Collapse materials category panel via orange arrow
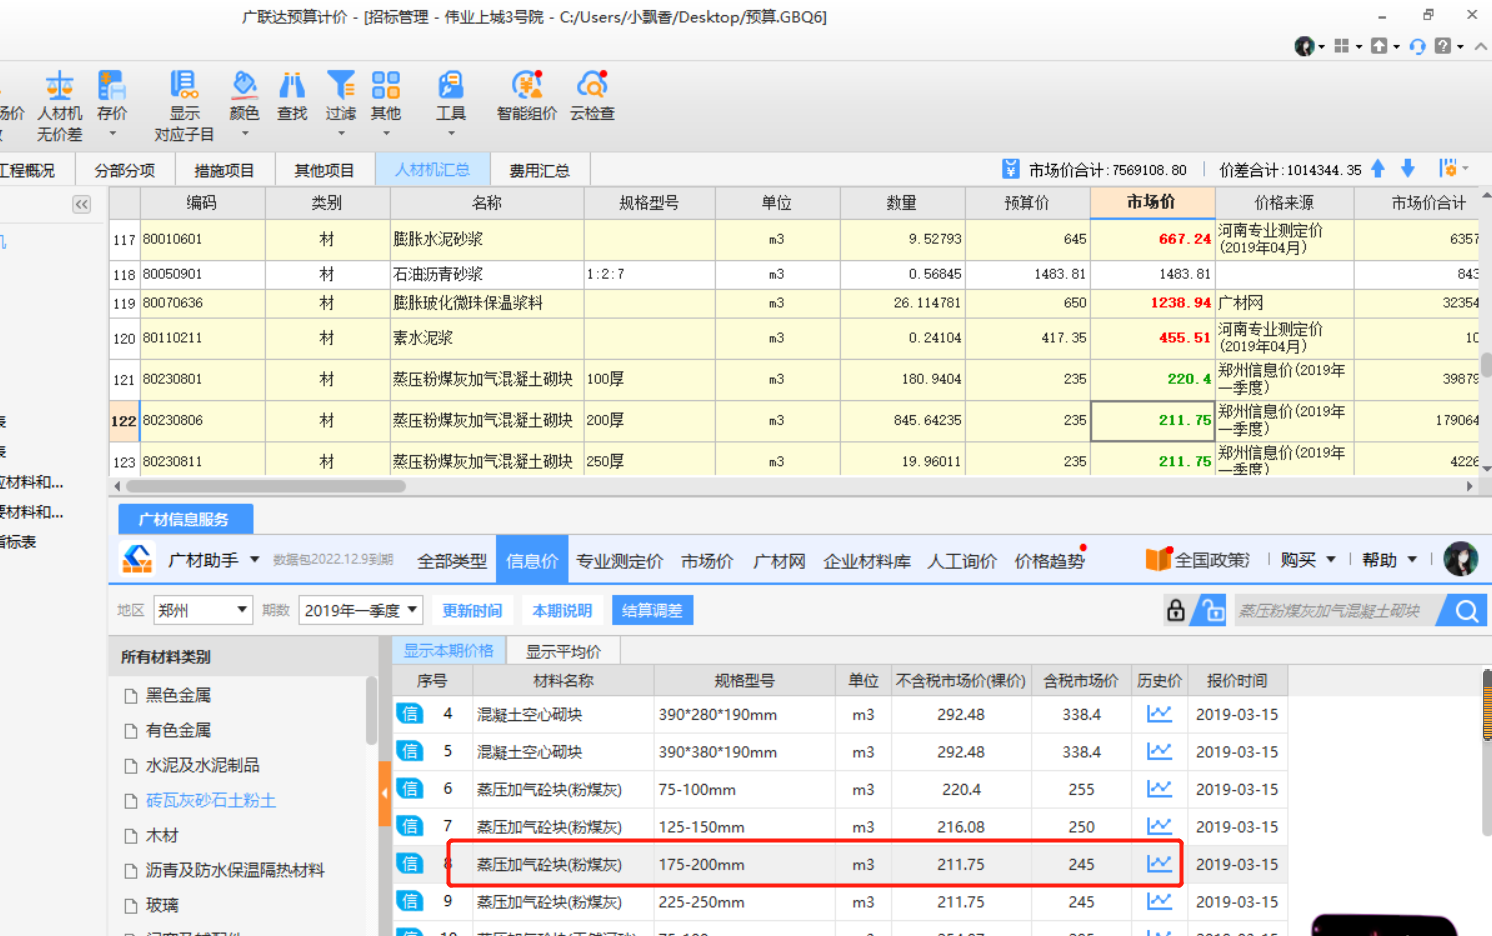 pyautogui.click(x=385, y=793)
